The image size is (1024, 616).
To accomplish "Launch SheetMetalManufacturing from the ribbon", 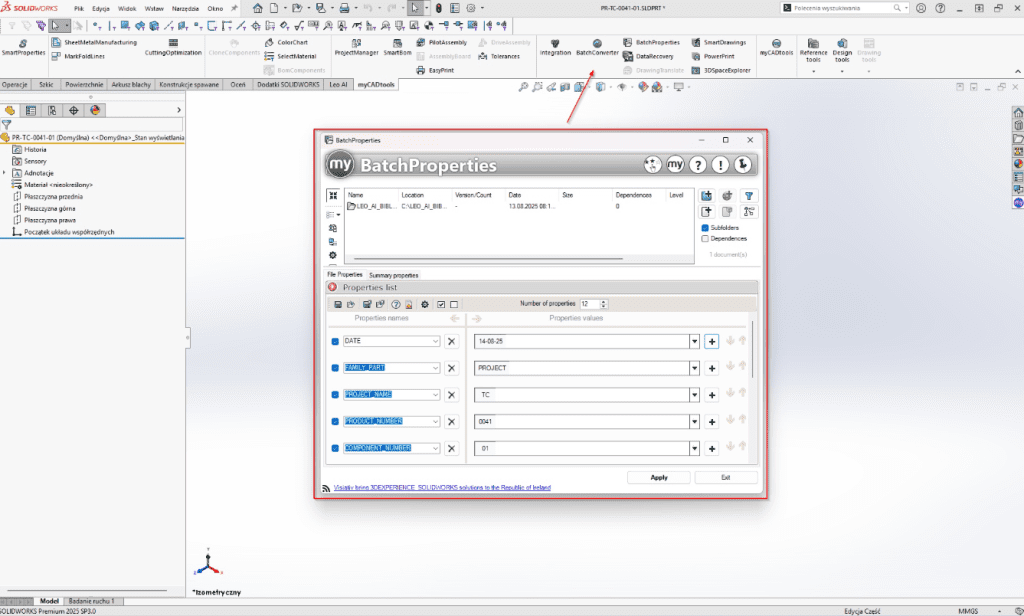I will click(x=94, y=42).
